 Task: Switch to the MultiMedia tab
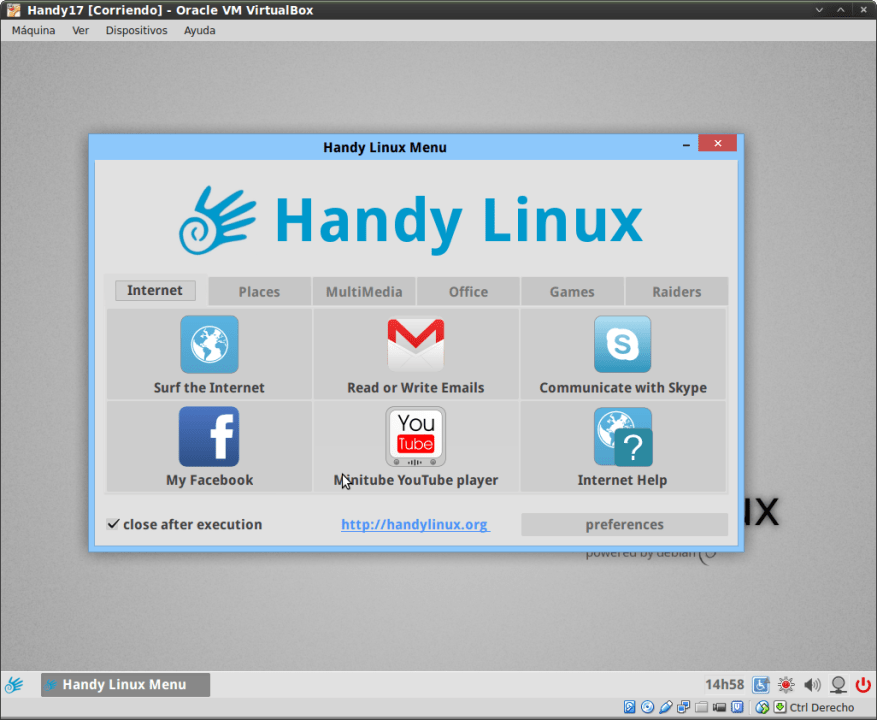pos(363,291)
